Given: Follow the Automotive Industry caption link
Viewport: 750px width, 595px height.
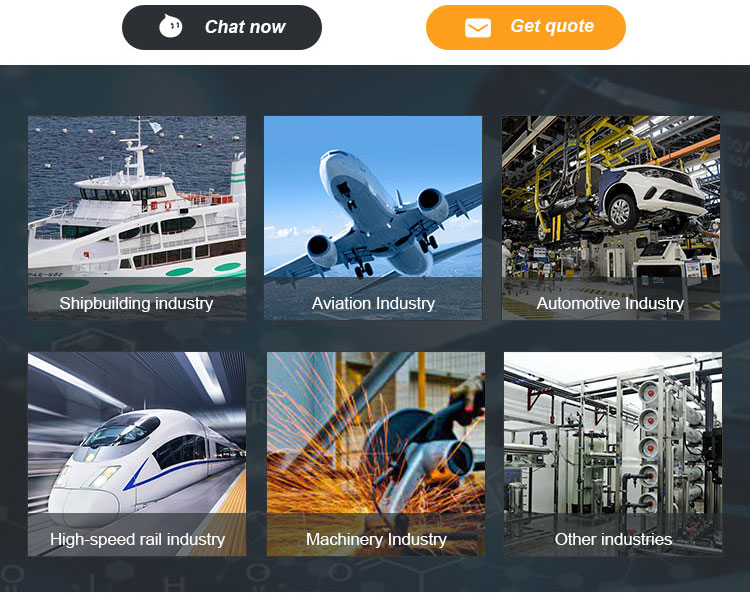Looking at the screenshot, I should pos(610,303).
